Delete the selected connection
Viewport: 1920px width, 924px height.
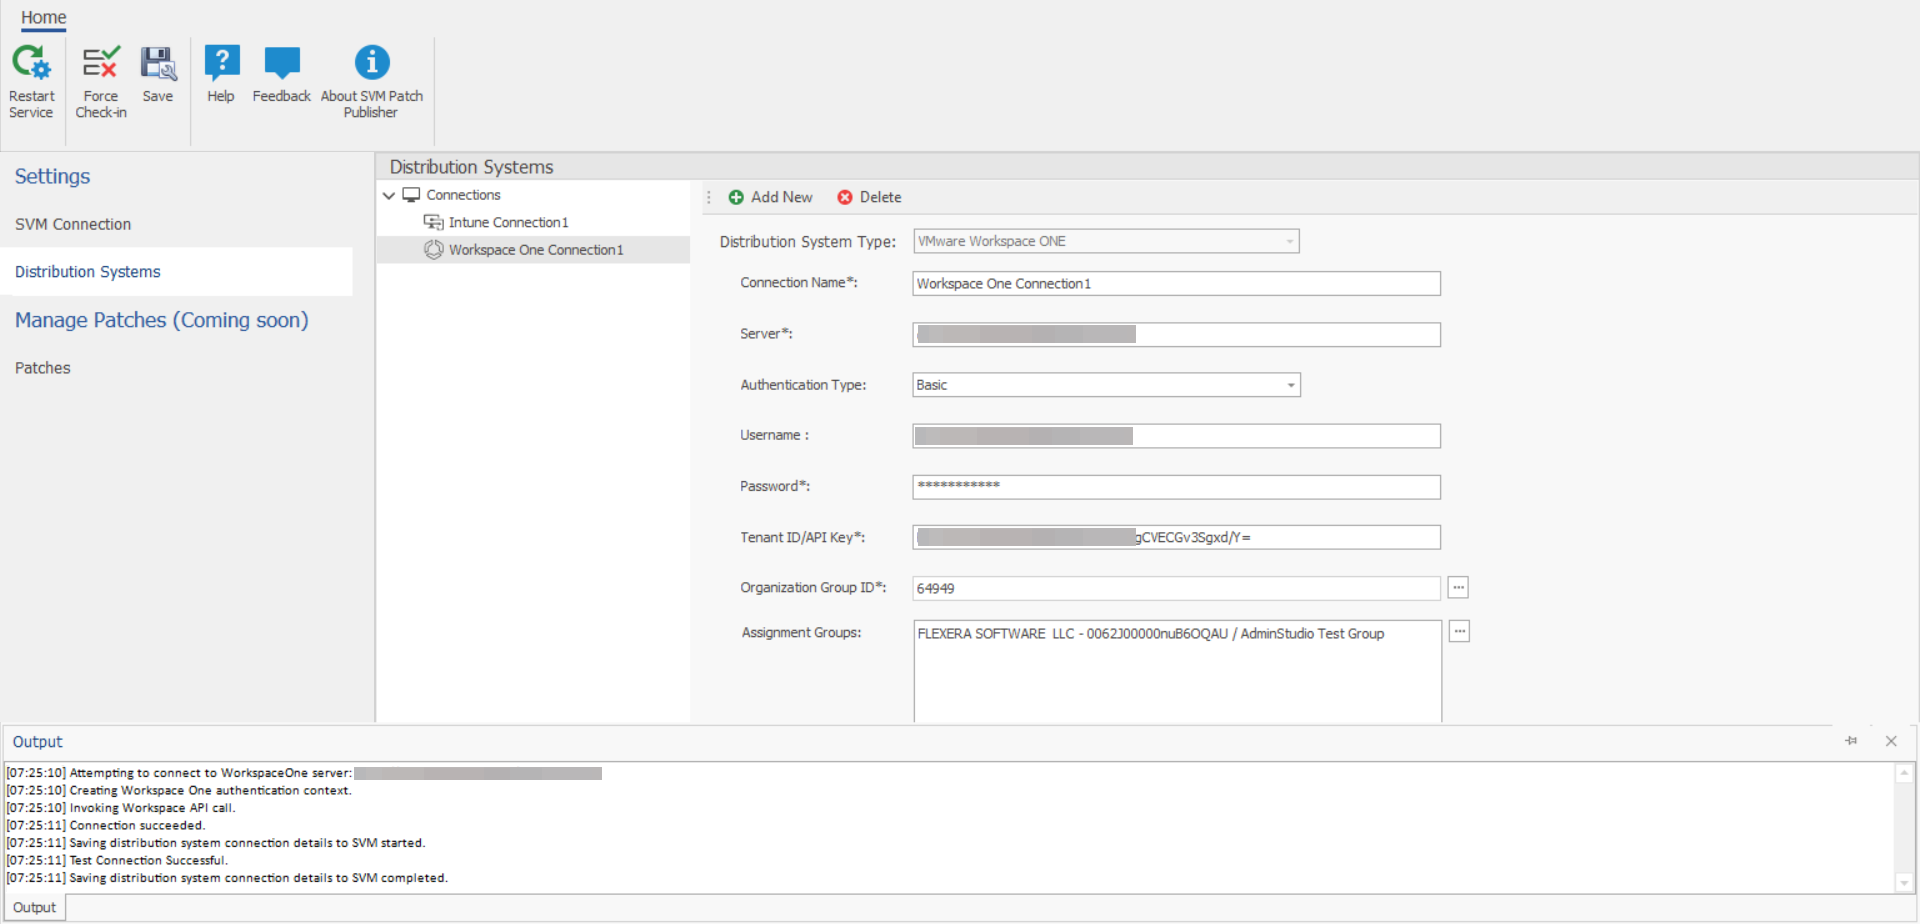coord(869,197)
